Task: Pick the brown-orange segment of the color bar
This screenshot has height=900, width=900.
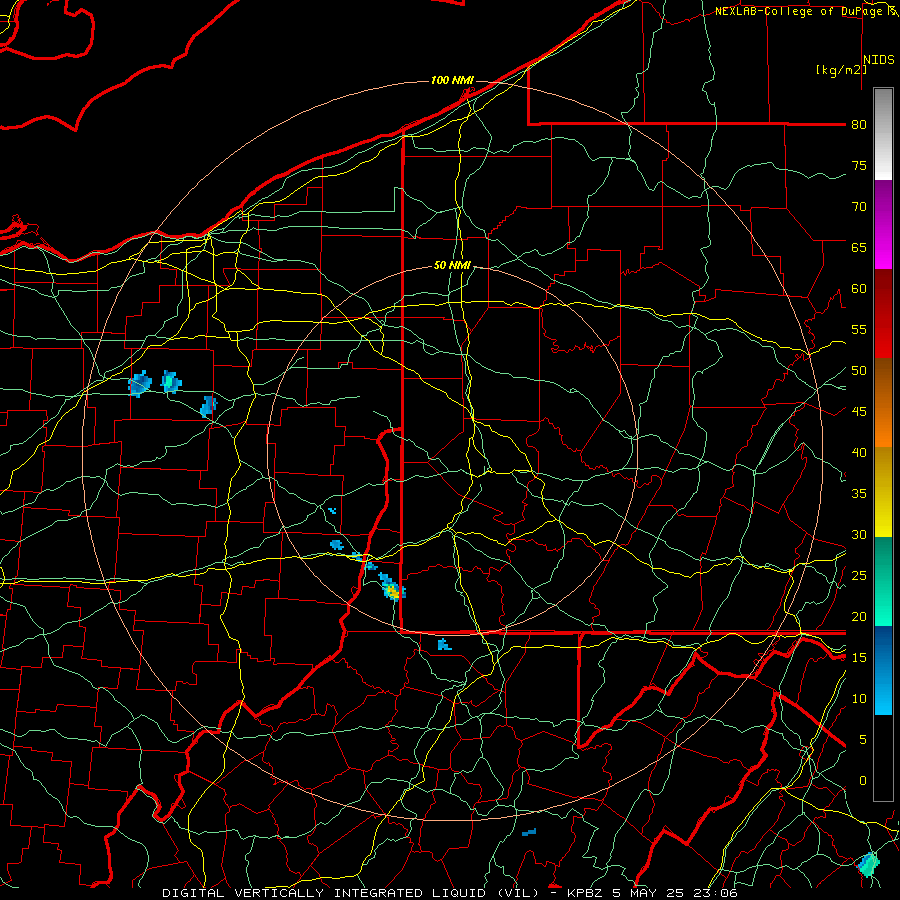Action: (883, 403)
